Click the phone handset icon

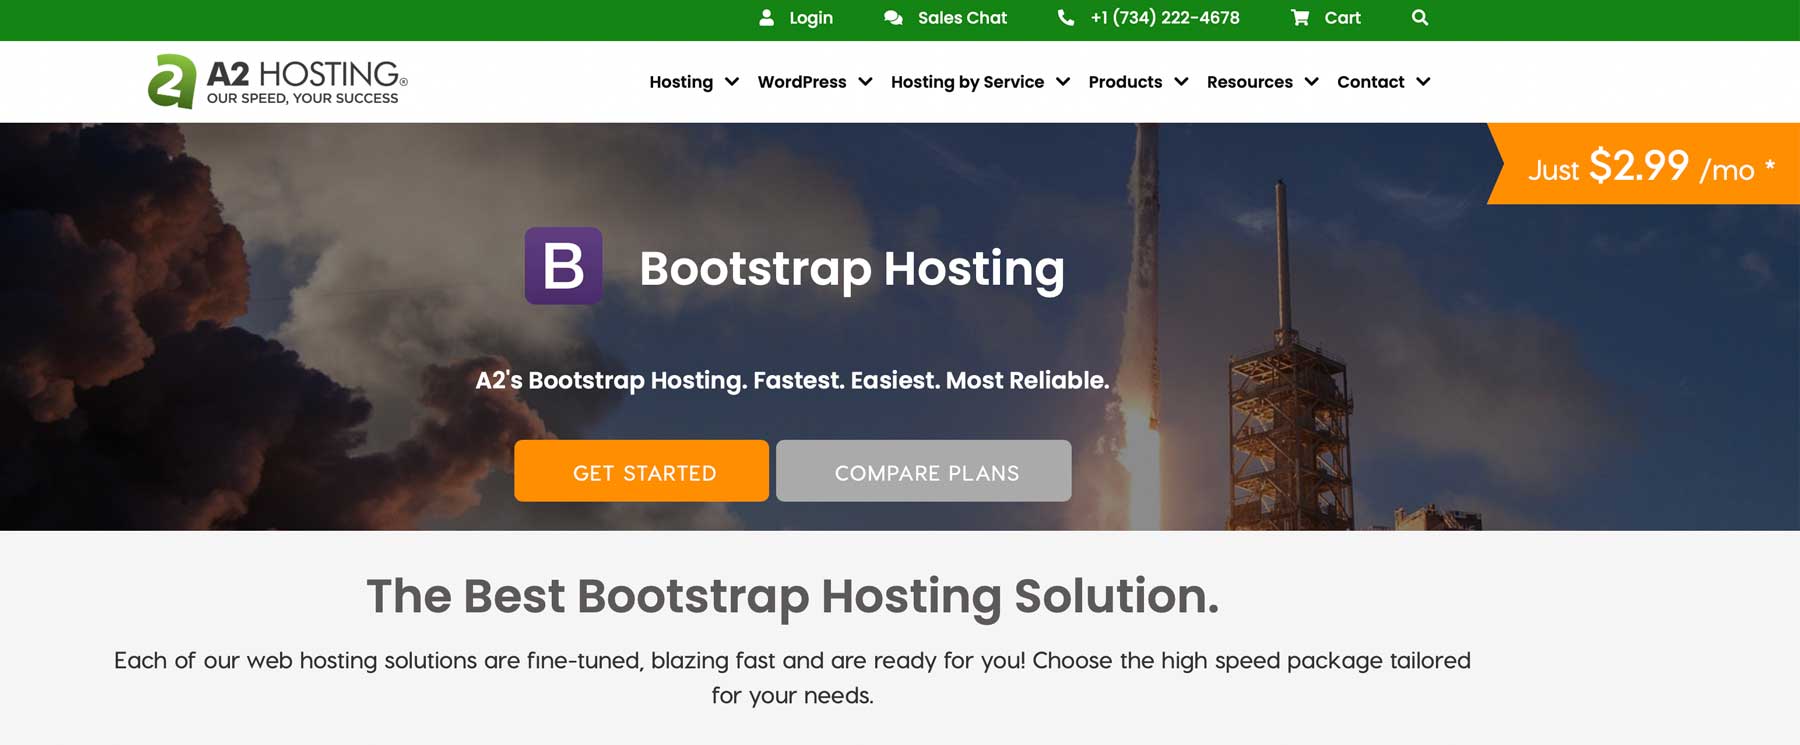[1066, 18]
